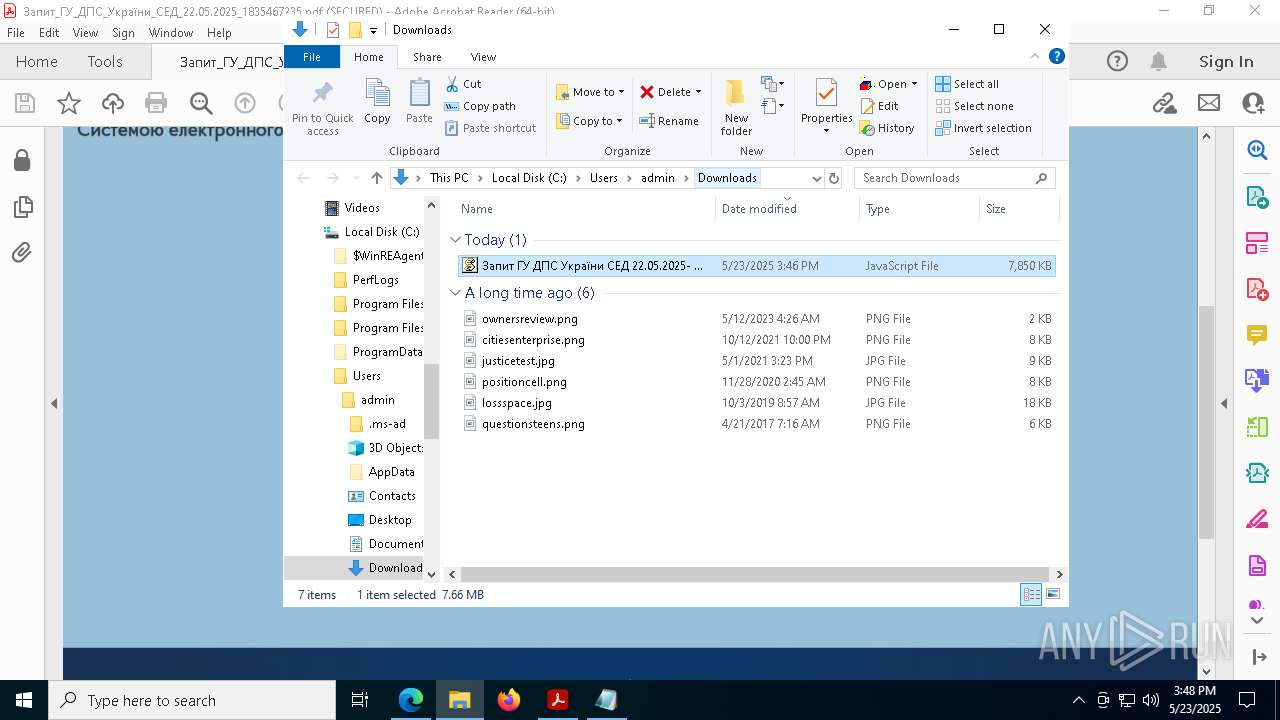Select Program Data folder in tree
Viewport: 1280px width, 720px height.
point(387,352)
